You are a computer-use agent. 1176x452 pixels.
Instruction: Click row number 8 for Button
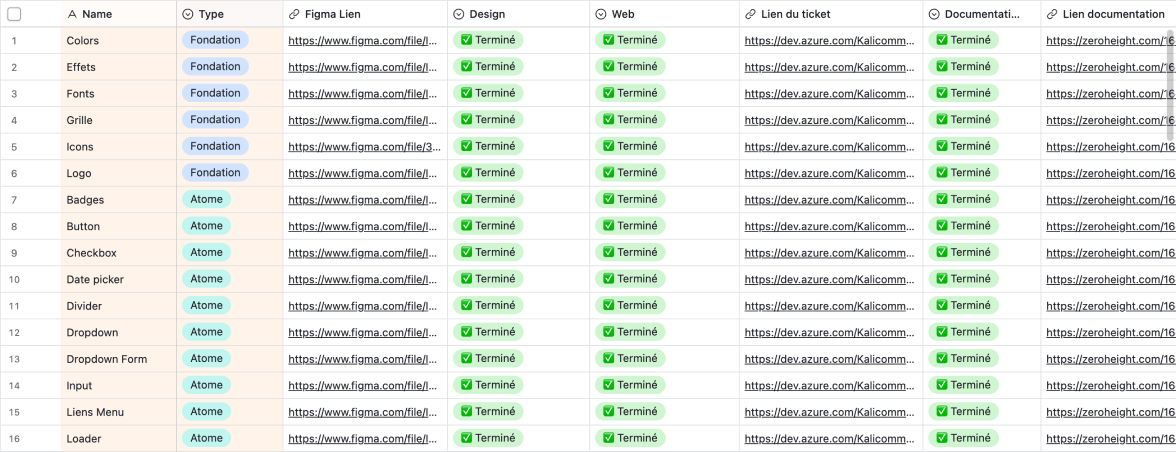pyautogui.click(x=14, y=226)
